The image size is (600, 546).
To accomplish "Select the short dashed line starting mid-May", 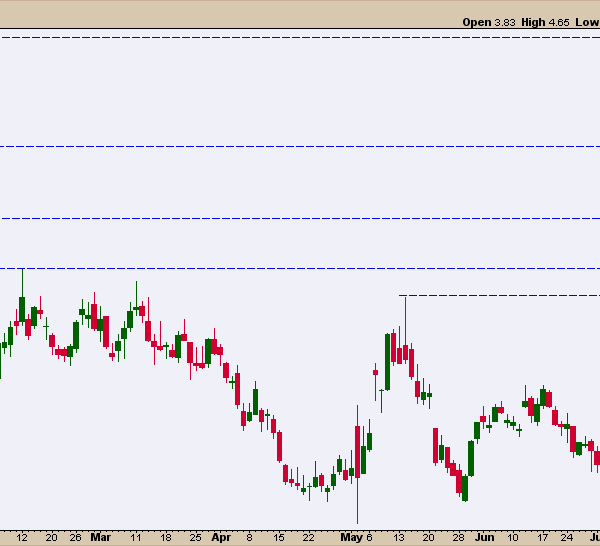I will point(499,295).
